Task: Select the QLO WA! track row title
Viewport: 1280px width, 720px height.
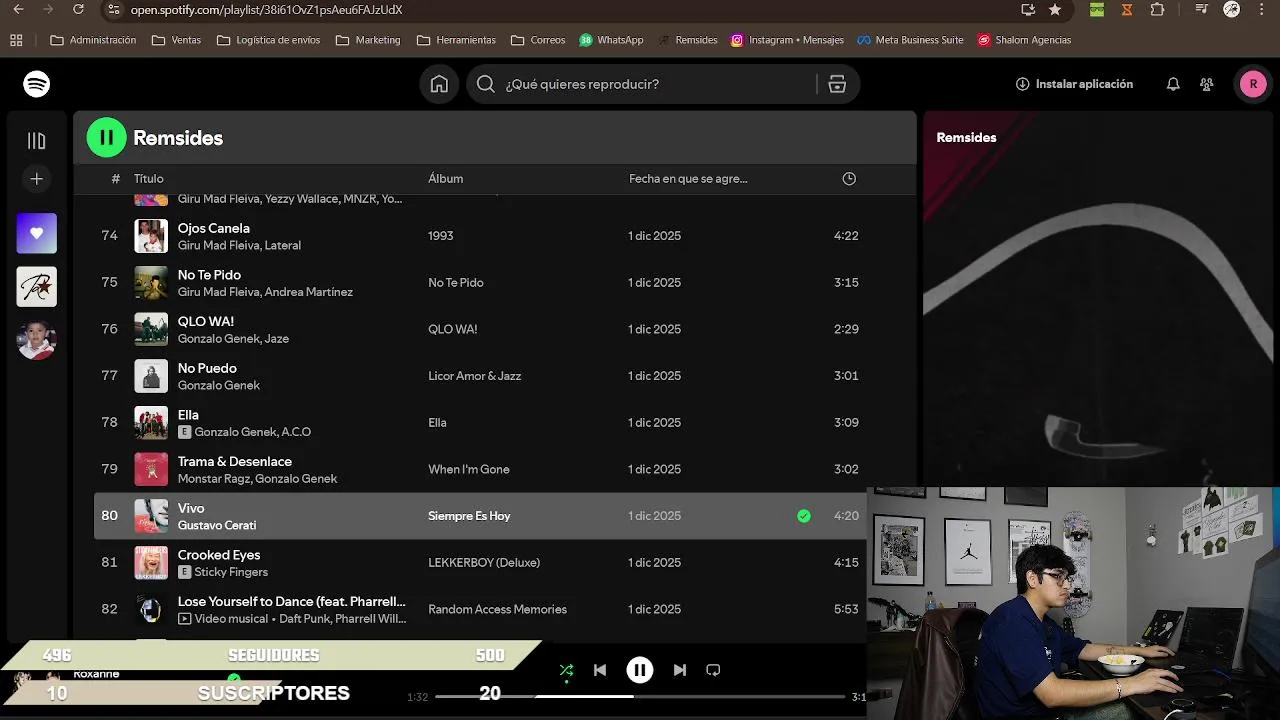Action: pos(206,321)
